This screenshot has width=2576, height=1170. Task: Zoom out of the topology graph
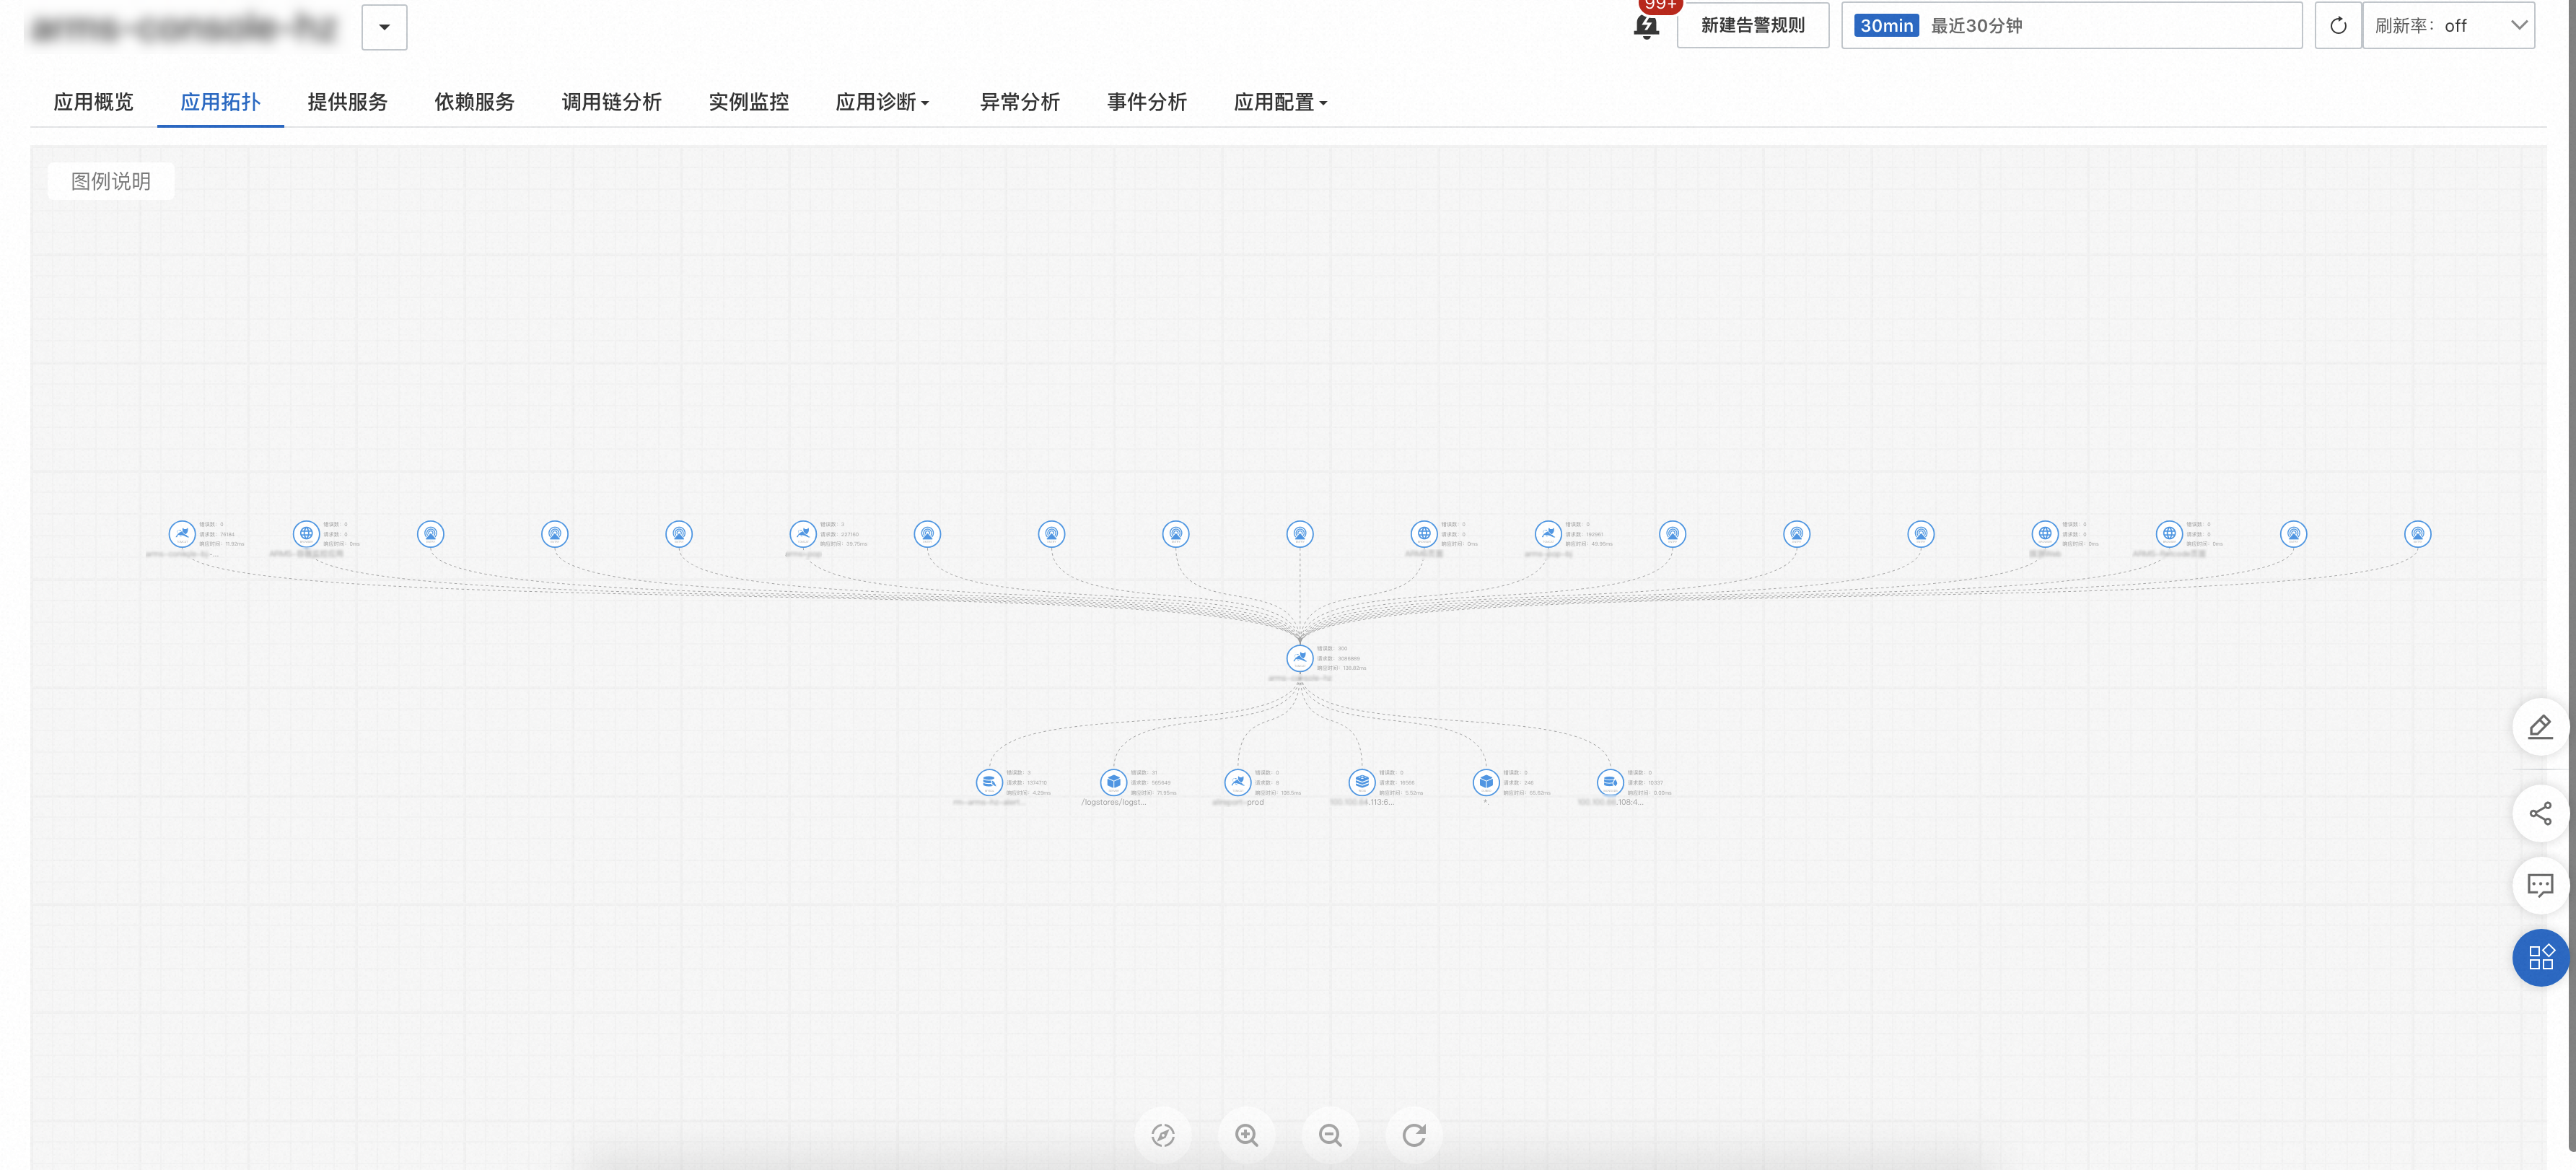pos(1330,1135)
